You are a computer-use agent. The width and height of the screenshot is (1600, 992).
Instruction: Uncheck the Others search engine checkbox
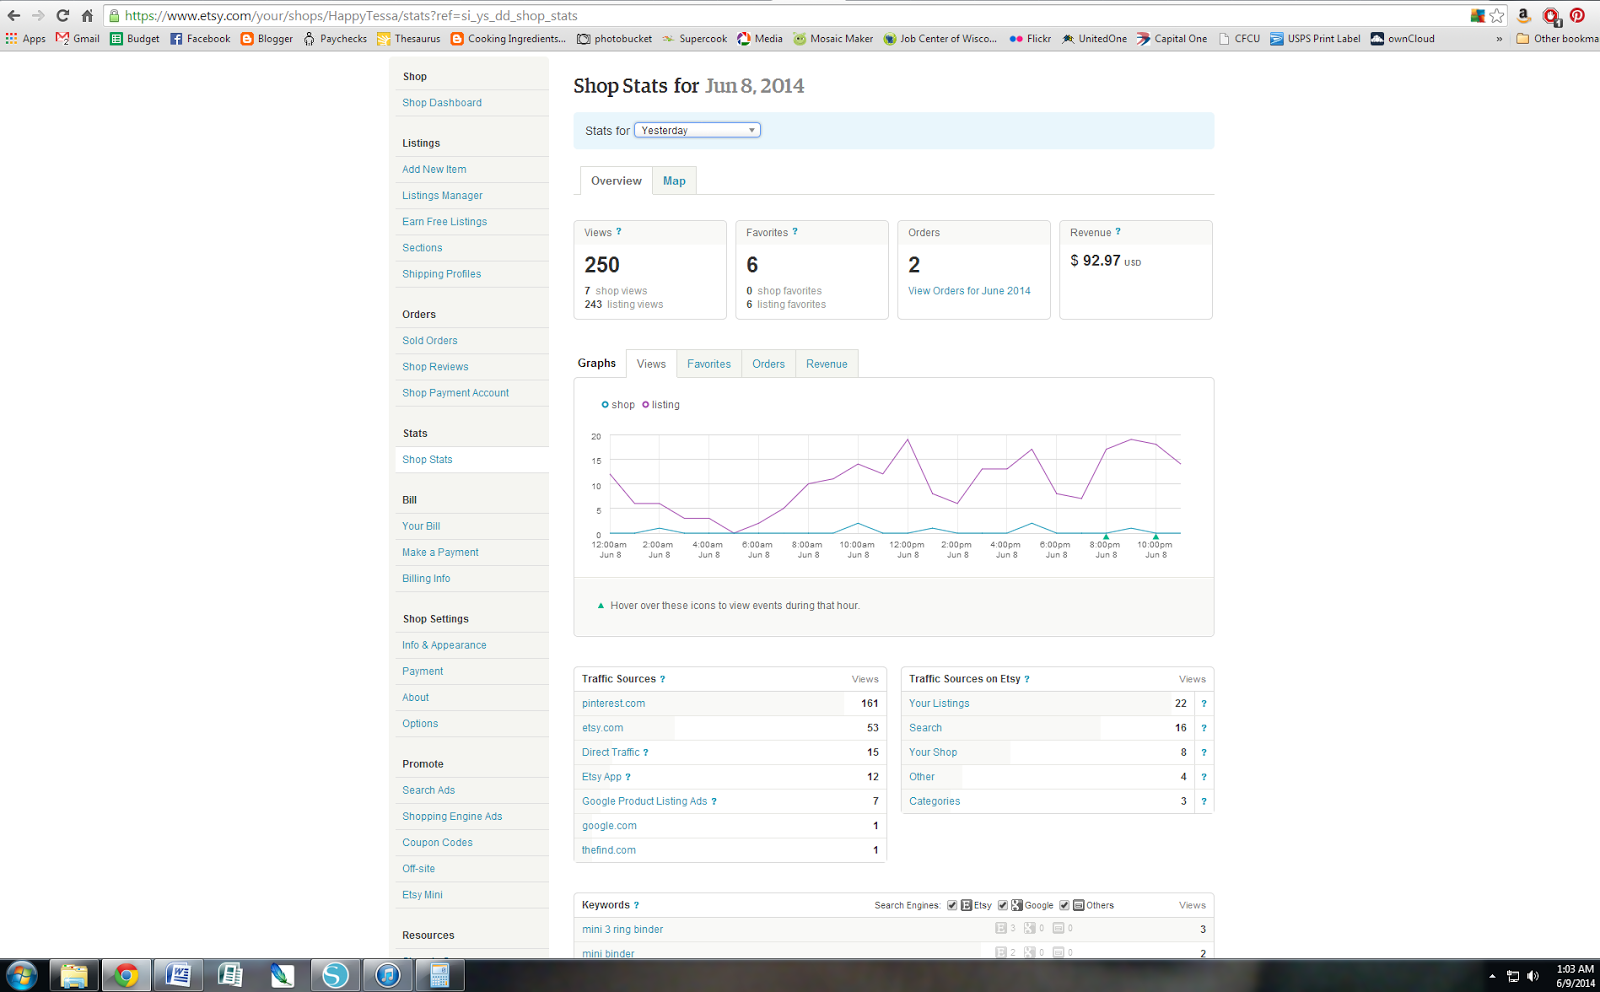(x=1064, y=905)
